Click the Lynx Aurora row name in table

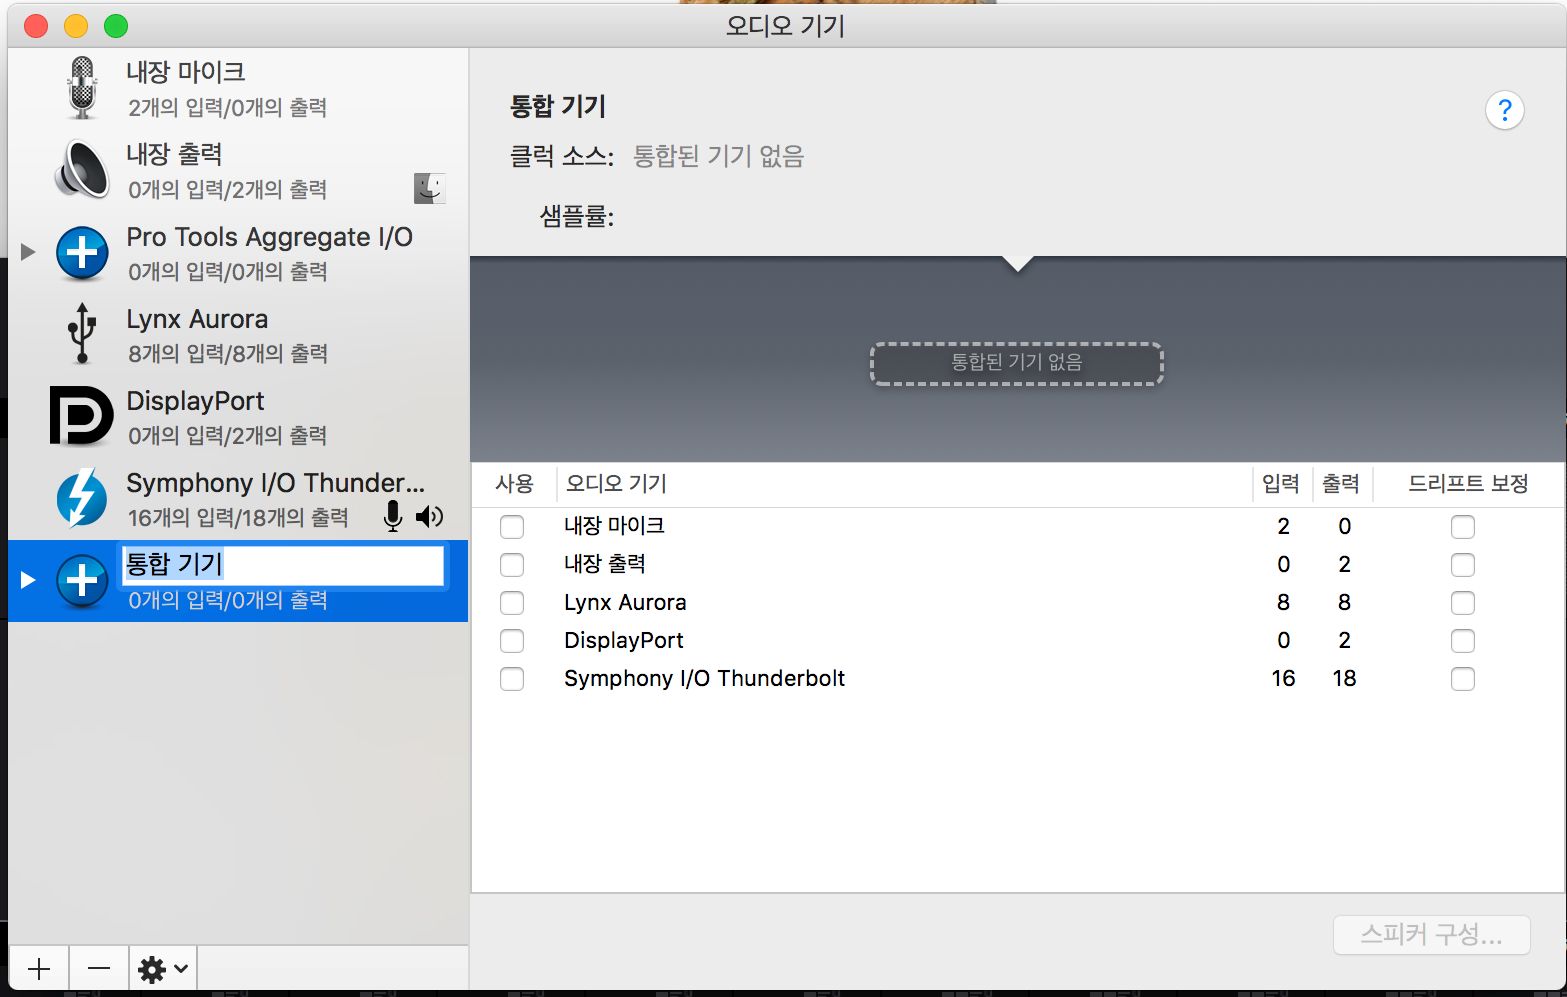click(x=625, y=603)
